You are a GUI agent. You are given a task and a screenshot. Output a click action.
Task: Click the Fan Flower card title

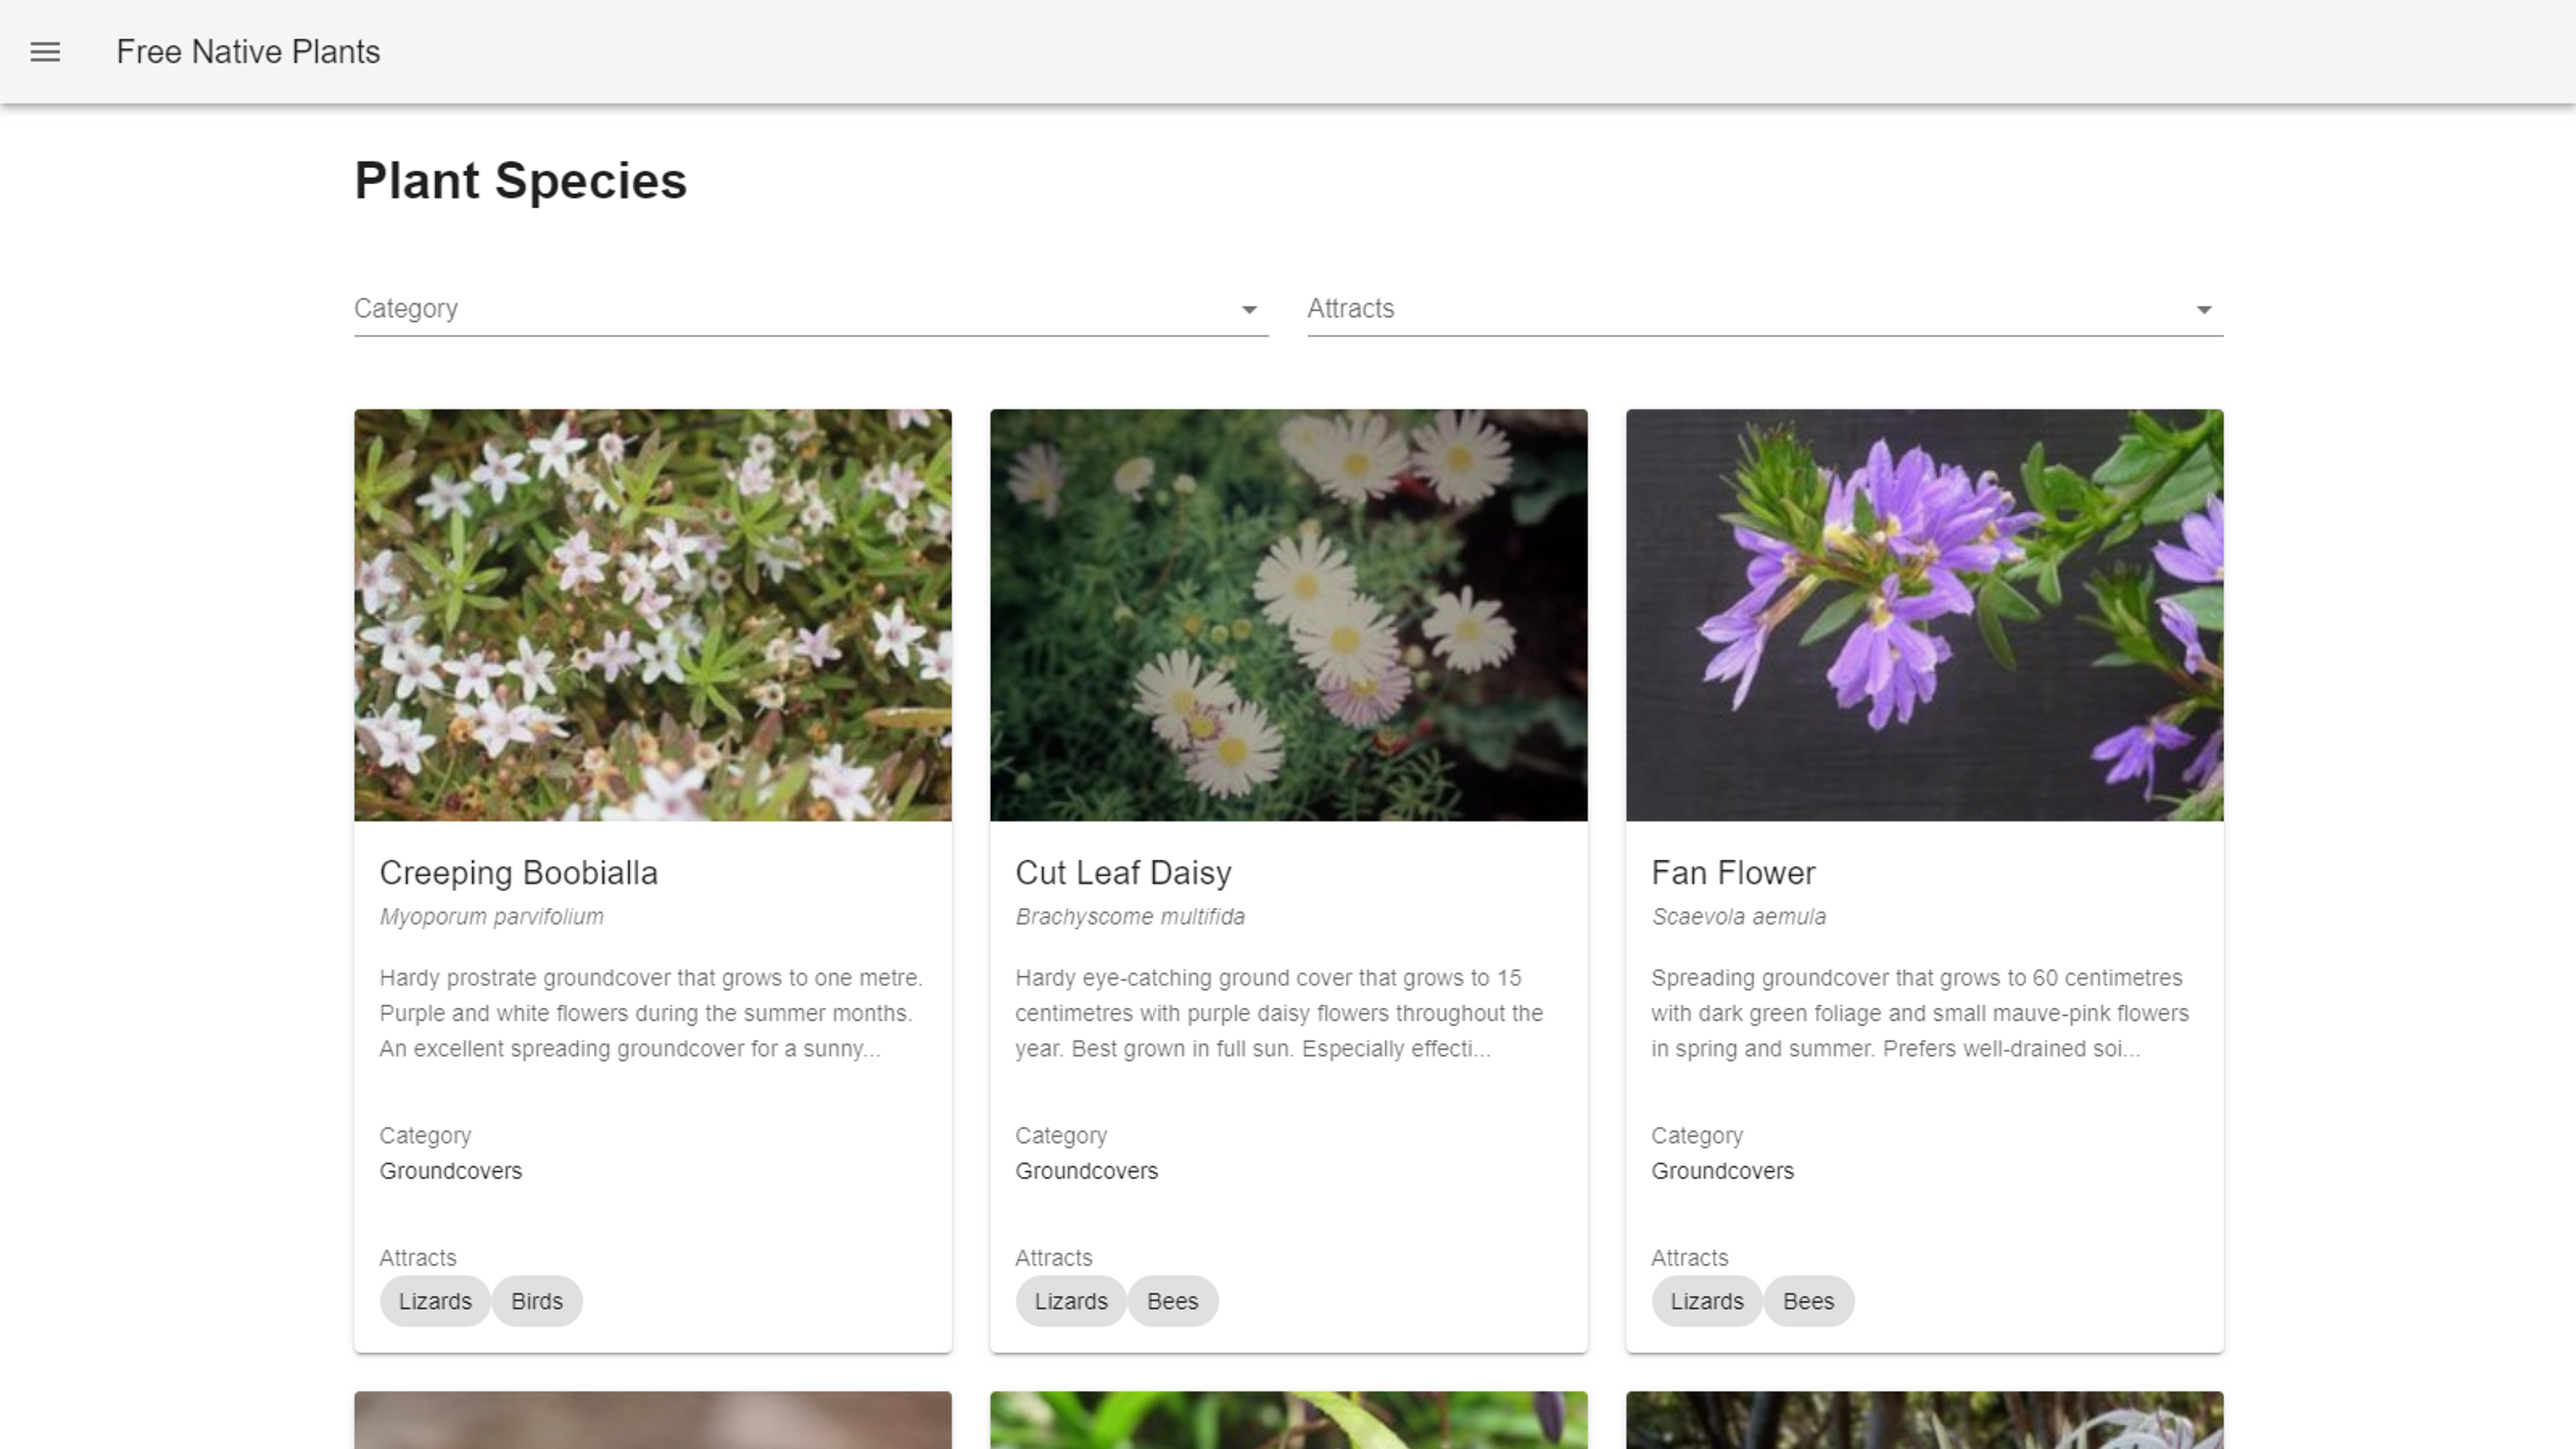click(x=1732, y=873)
